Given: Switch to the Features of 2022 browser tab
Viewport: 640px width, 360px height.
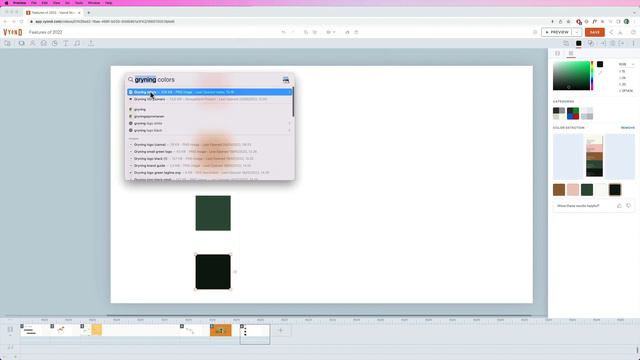Looking at the screenshot, I should (52, 13).
